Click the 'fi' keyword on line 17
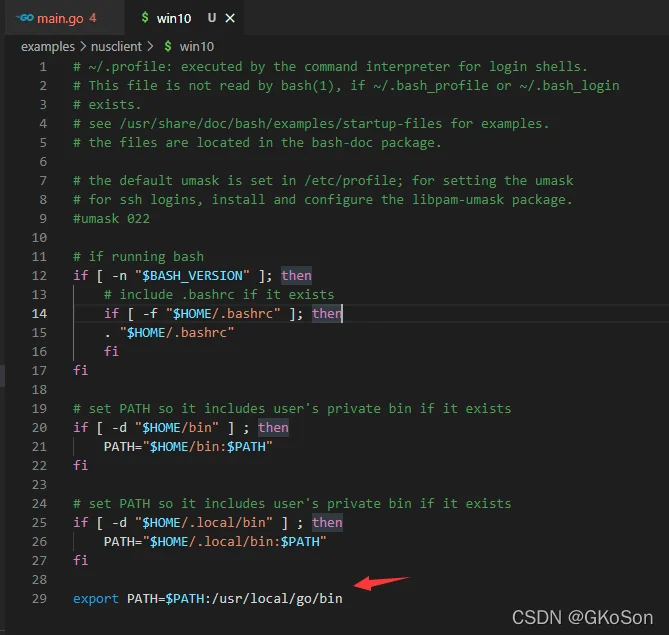Viewport: 669px width, 635px height. pos(81,370)
